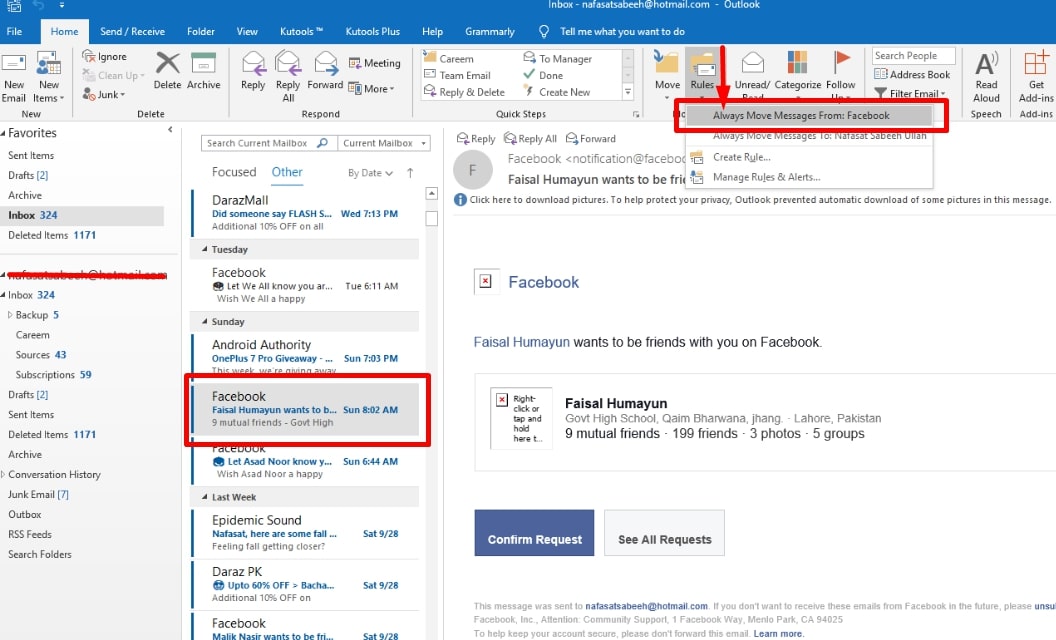Archive the selected message
Image resolution: width=1056 pixels, height=640 pixels.
203,71
